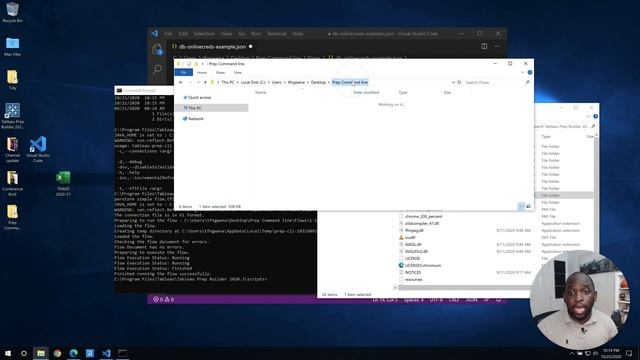
Task: Select the LICENSES.chromium file in back explorer
Action: (x=422, y=265)
